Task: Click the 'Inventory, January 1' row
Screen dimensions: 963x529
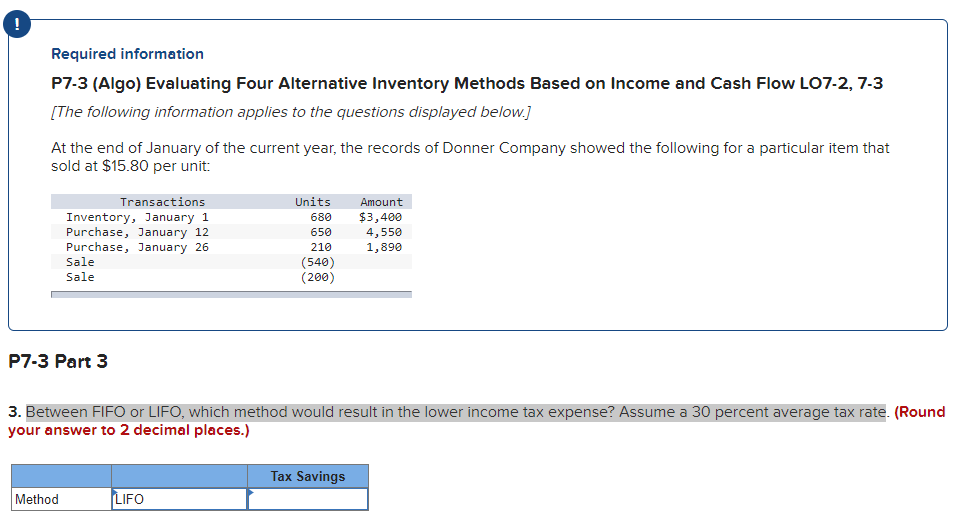Action: (x=231, y=217)
